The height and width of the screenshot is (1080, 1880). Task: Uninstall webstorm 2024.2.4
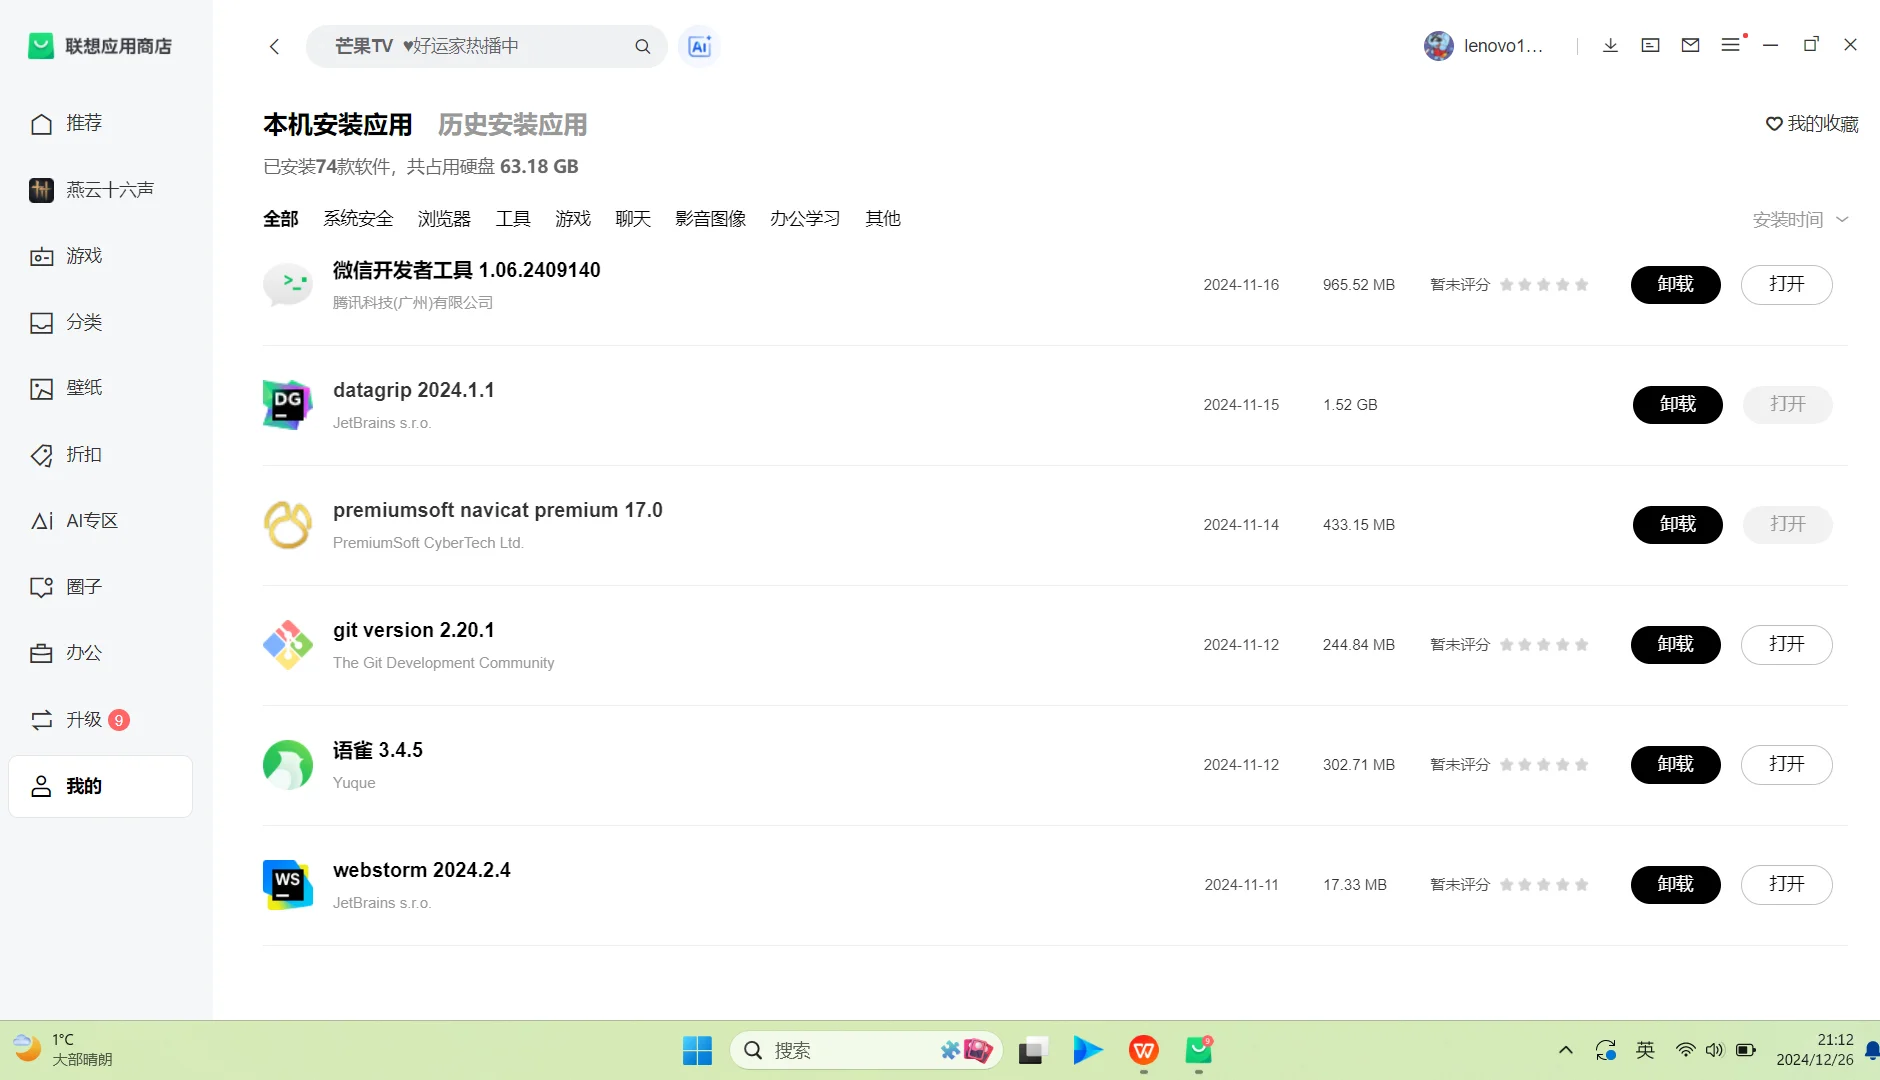(x=1676, y=885)
